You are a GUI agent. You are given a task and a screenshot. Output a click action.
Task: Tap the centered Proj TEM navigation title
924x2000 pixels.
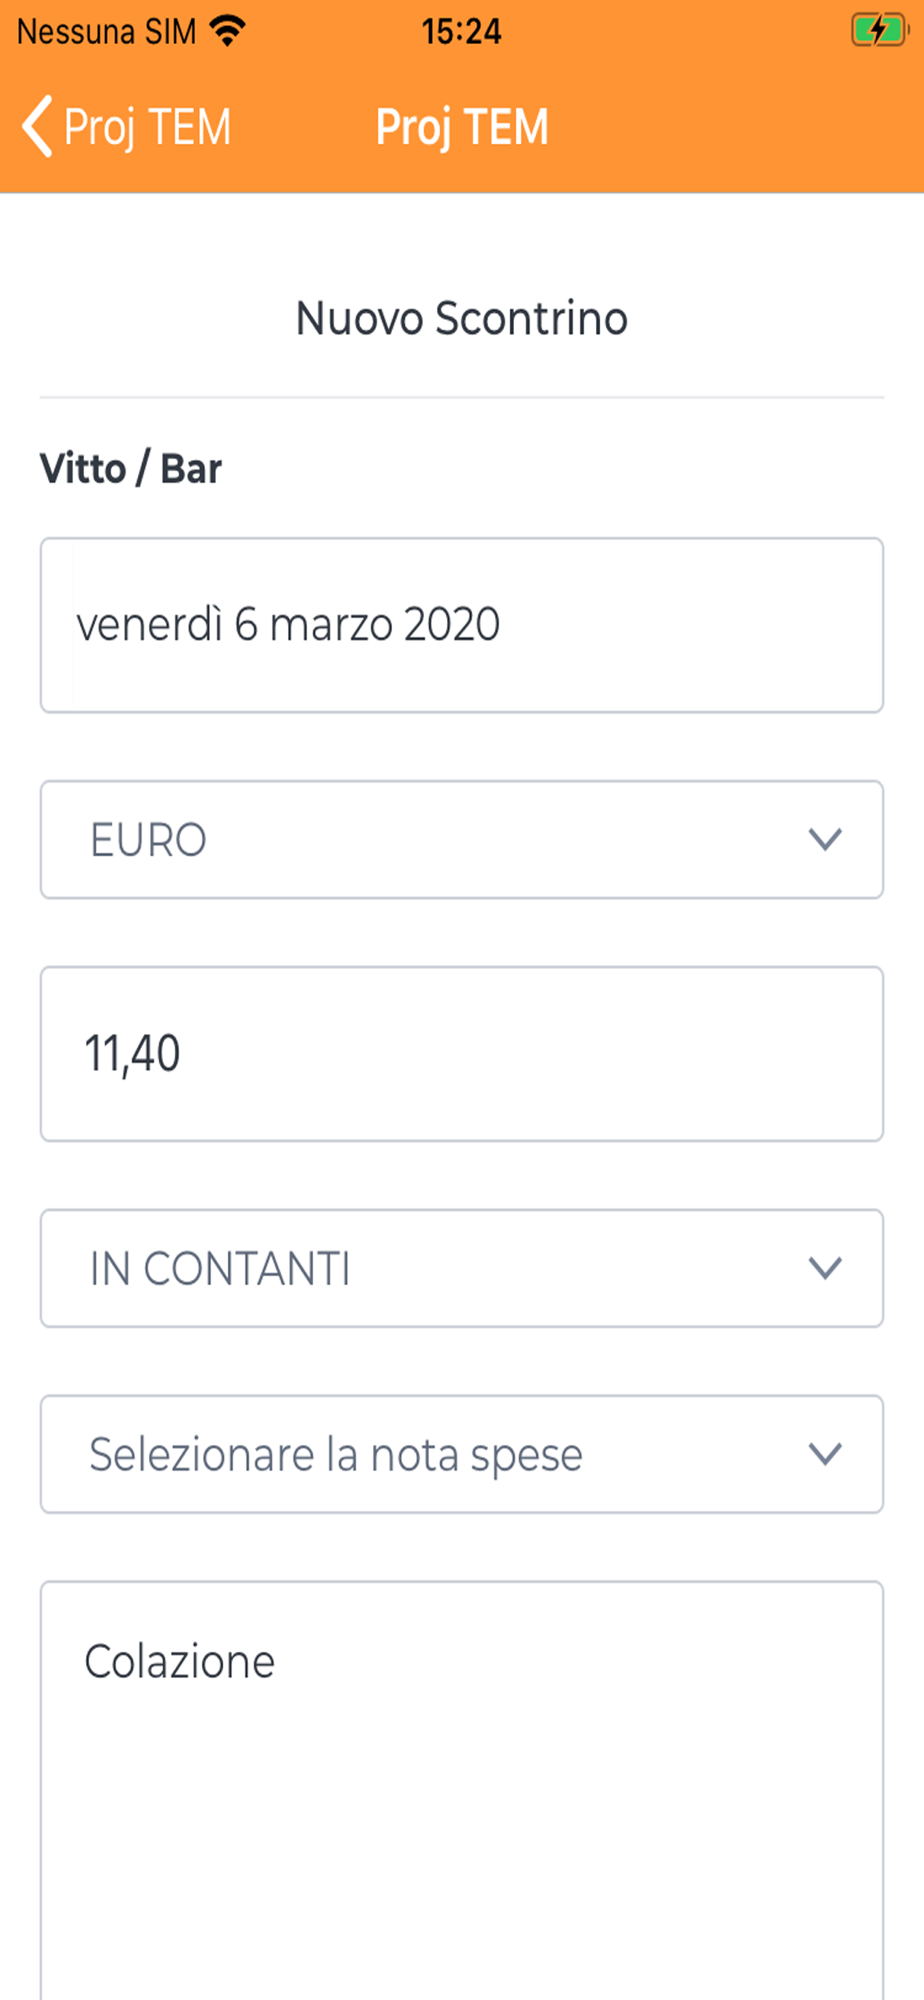(x=462, y=127)
